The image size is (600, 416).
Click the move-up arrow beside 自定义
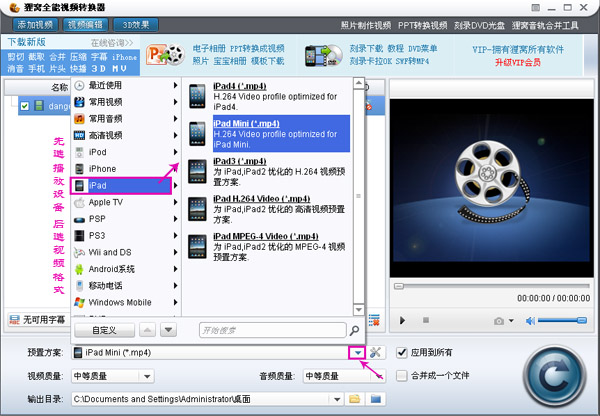coord(147,330)
